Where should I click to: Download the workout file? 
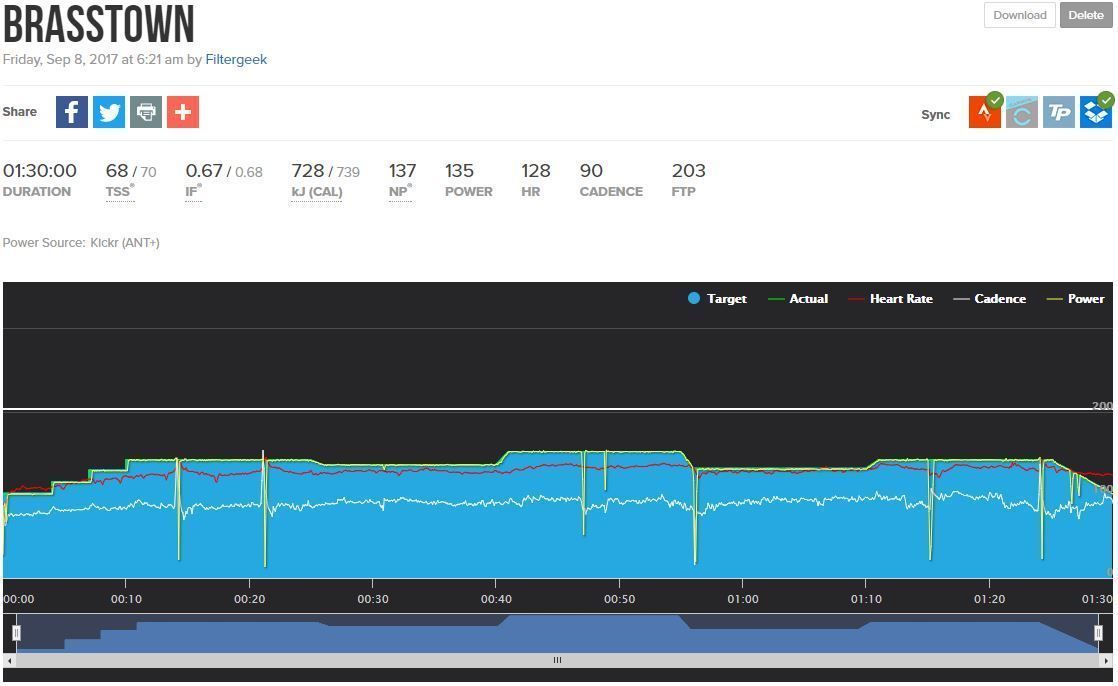1019,15
